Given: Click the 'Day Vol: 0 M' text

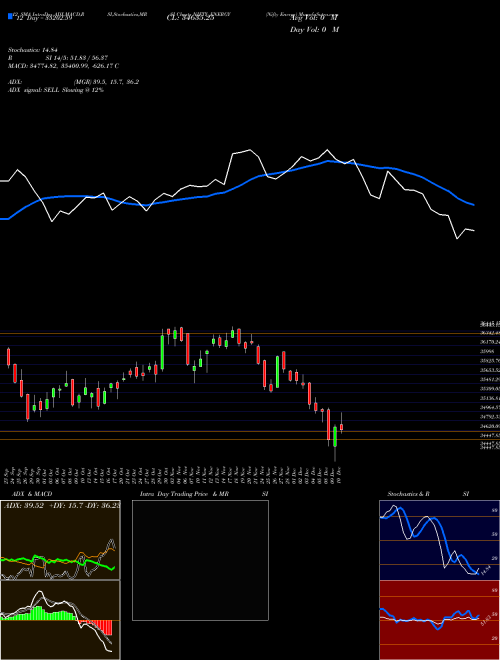Looking at the screenshot, I should click(314, 29).
